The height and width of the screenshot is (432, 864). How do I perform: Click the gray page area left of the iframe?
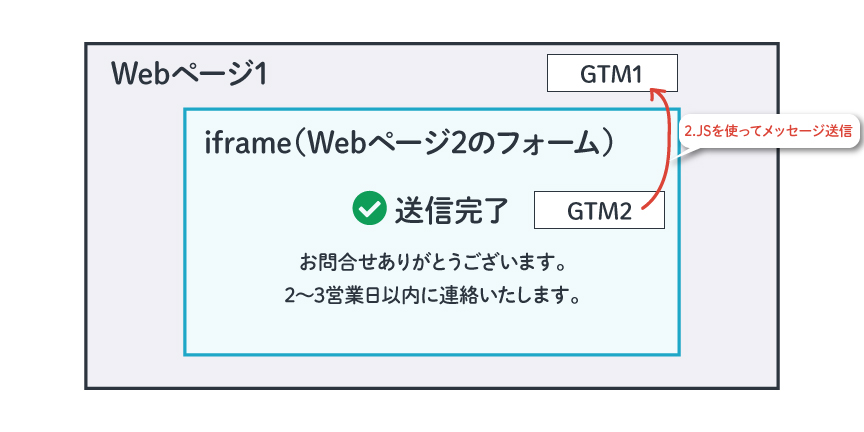[135, 231]
